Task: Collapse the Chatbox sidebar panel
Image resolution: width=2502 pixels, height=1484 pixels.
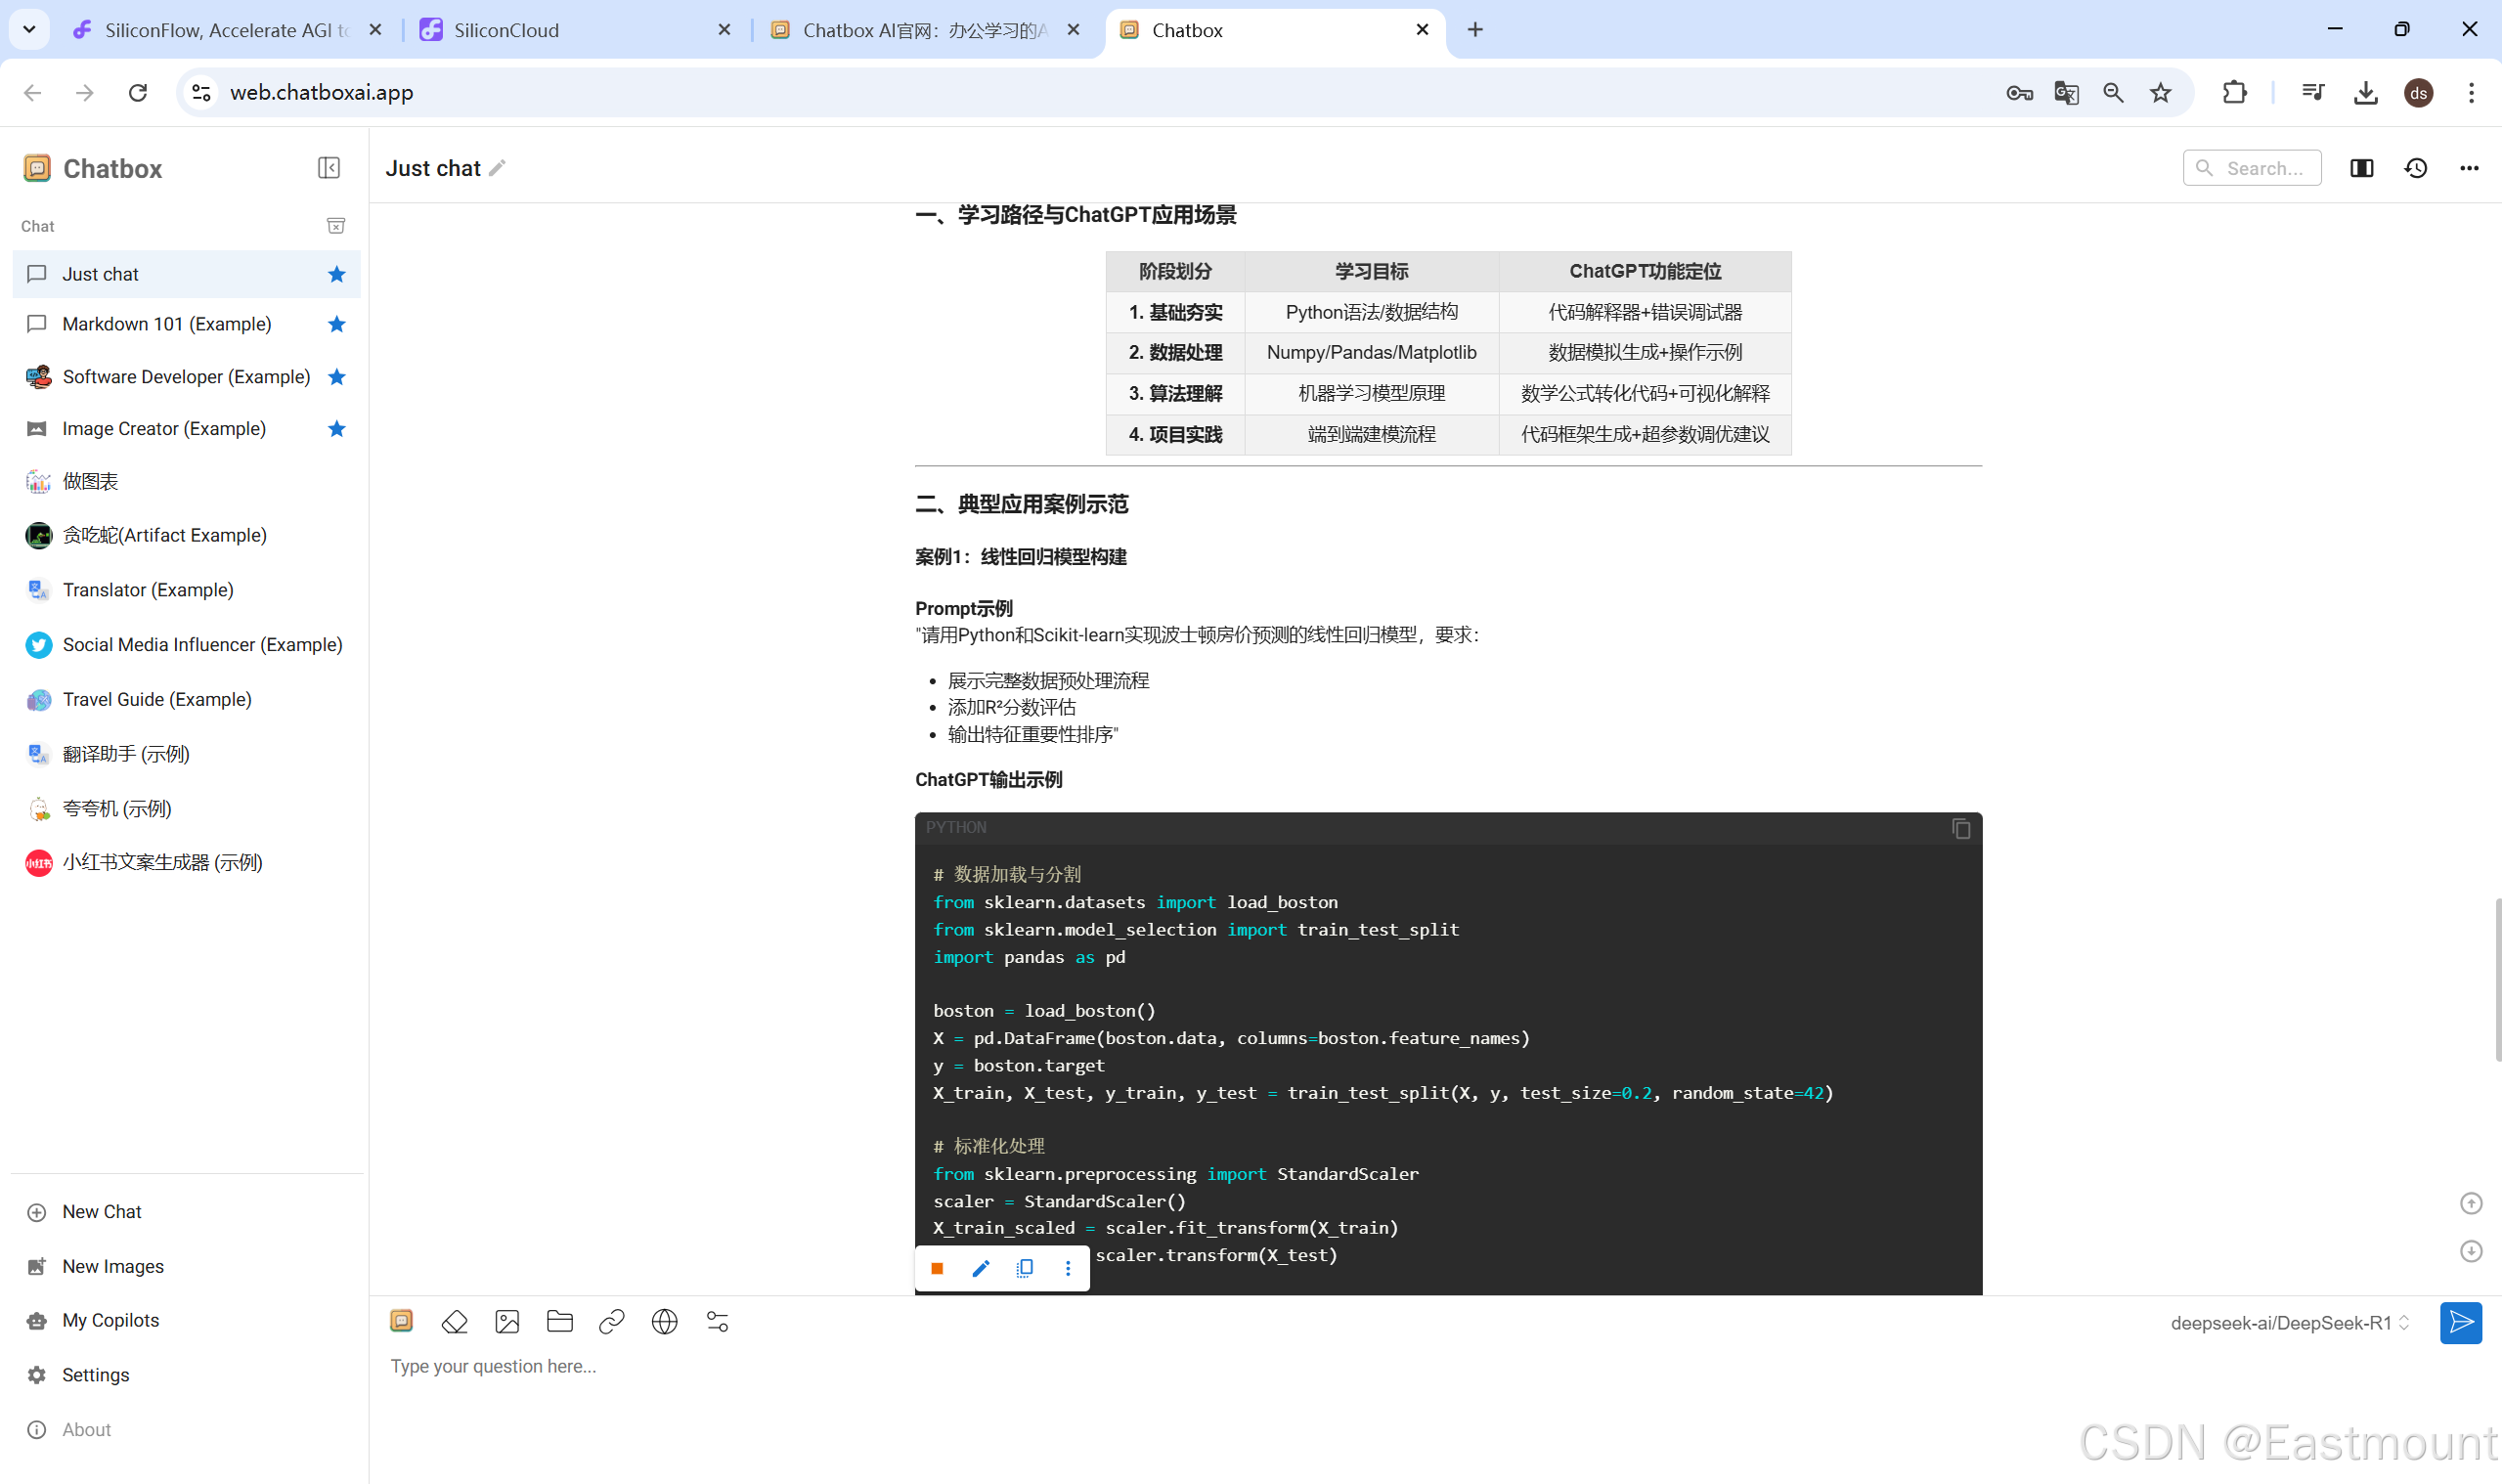Action: pos(328,168)
